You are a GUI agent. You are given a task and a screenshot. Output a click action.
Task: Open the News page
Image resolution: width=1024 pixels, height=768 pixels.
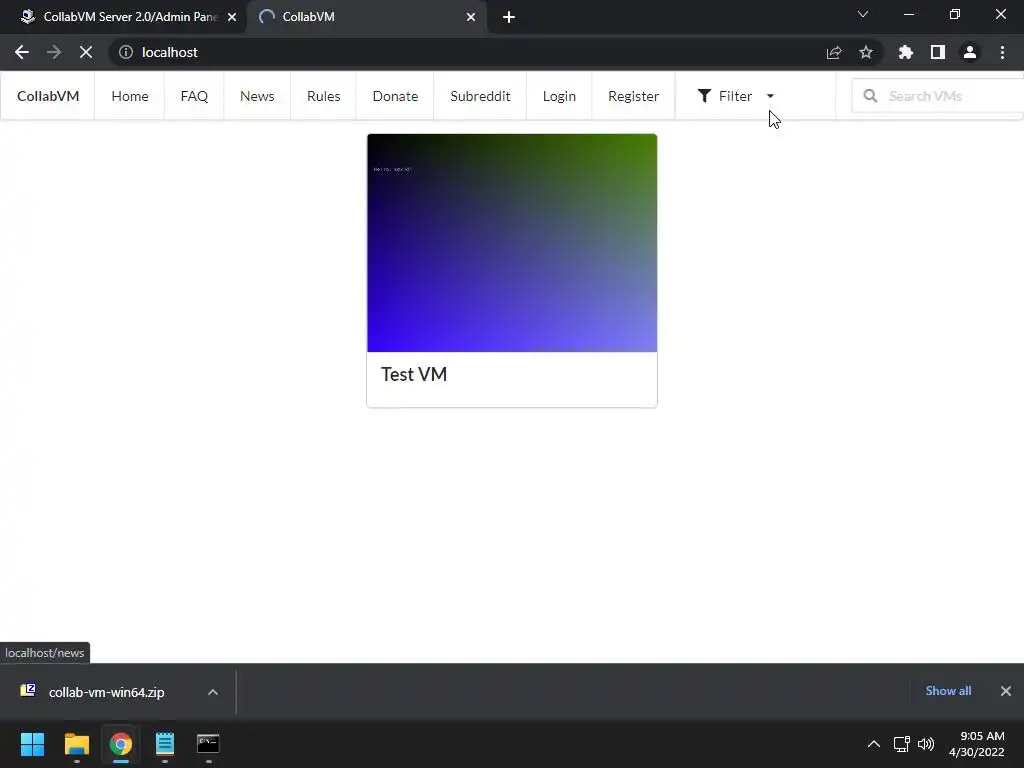click(x=257, y=96)
